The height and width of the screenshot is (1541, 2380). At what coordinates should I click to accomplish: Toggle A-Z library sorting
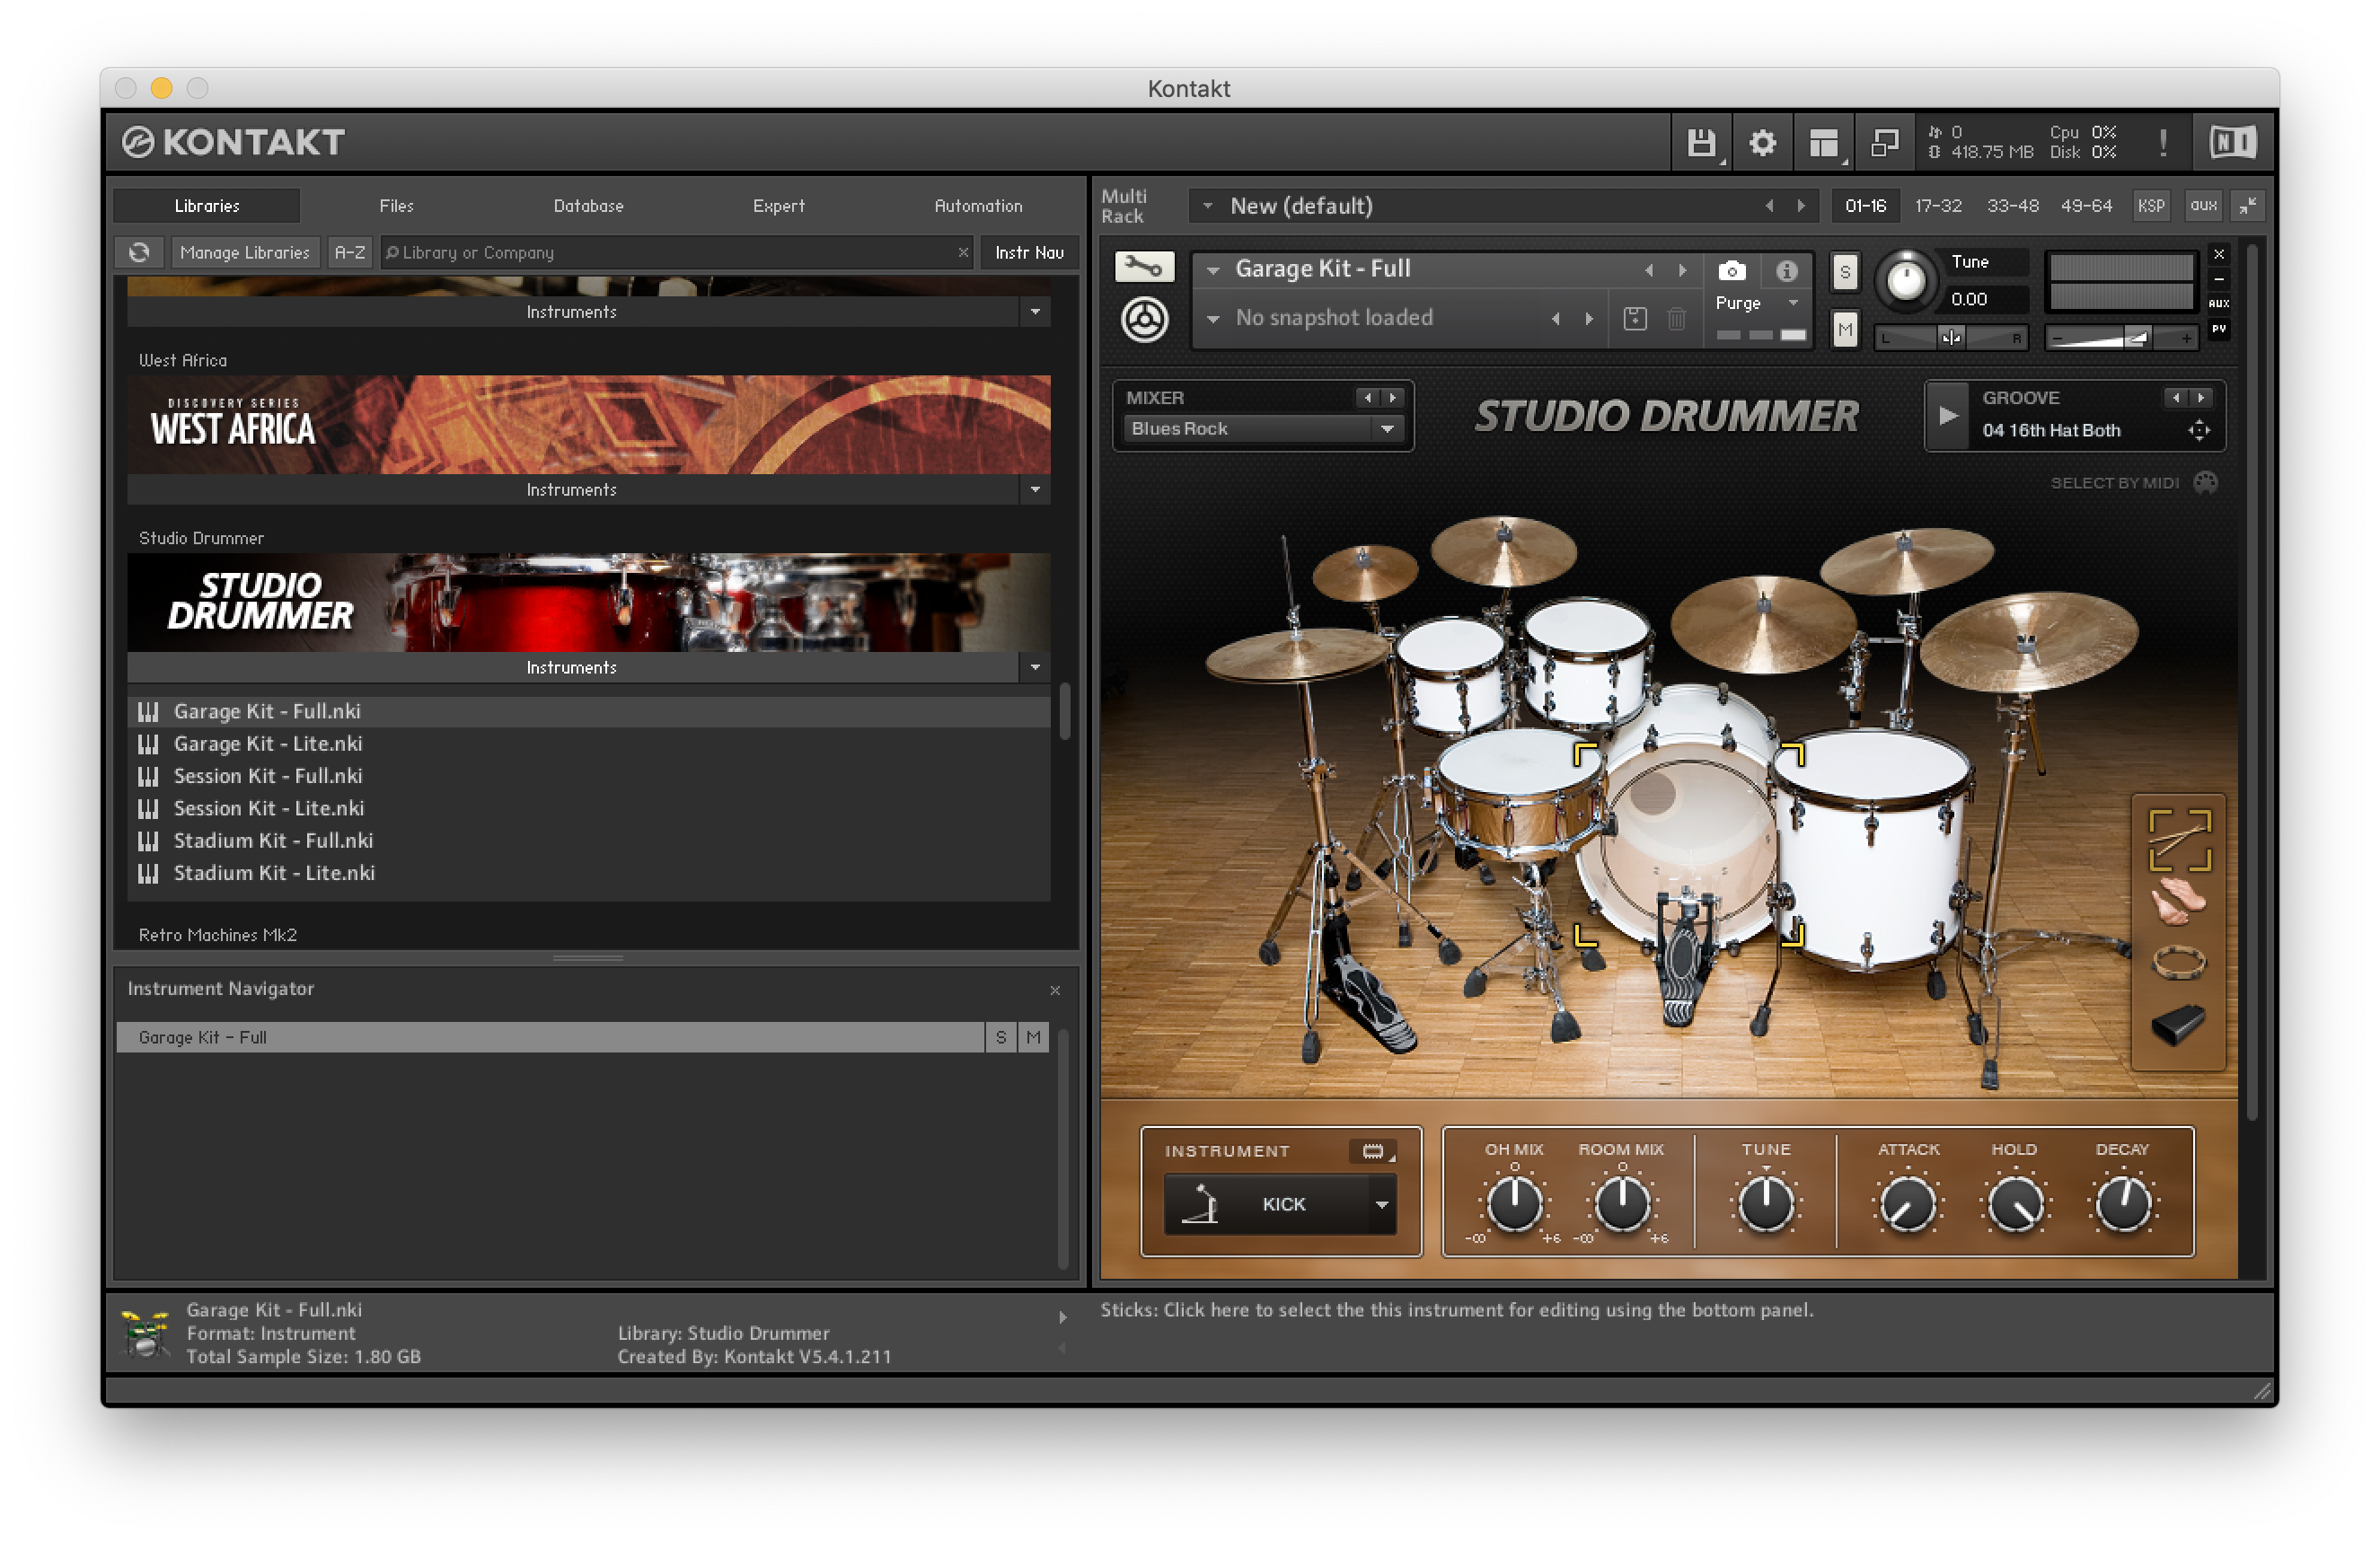pyautogui.click(x=350, y=252)
